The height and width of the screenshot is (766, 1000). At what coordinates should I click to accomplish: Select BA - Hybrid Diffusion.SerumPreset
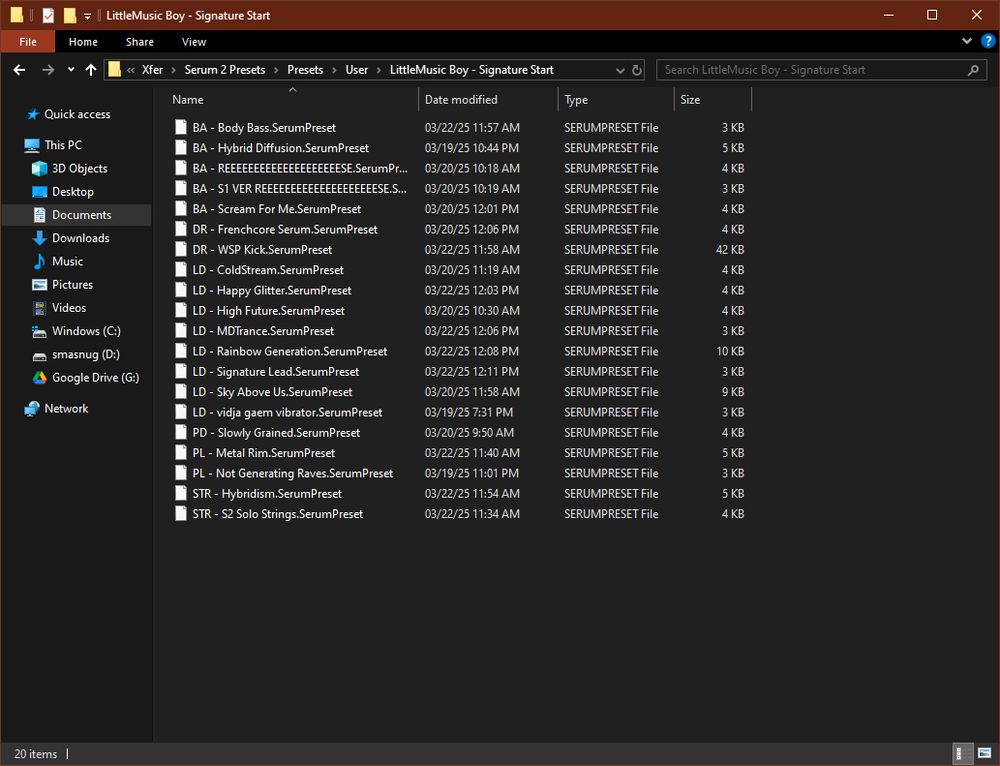coord(281,148)
